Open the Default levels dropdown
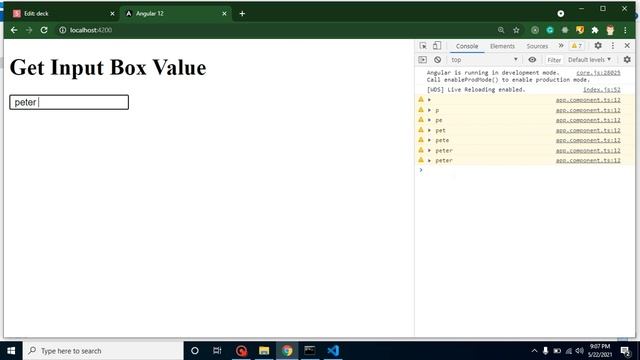 pyautogui.click(x=589, y=60)
